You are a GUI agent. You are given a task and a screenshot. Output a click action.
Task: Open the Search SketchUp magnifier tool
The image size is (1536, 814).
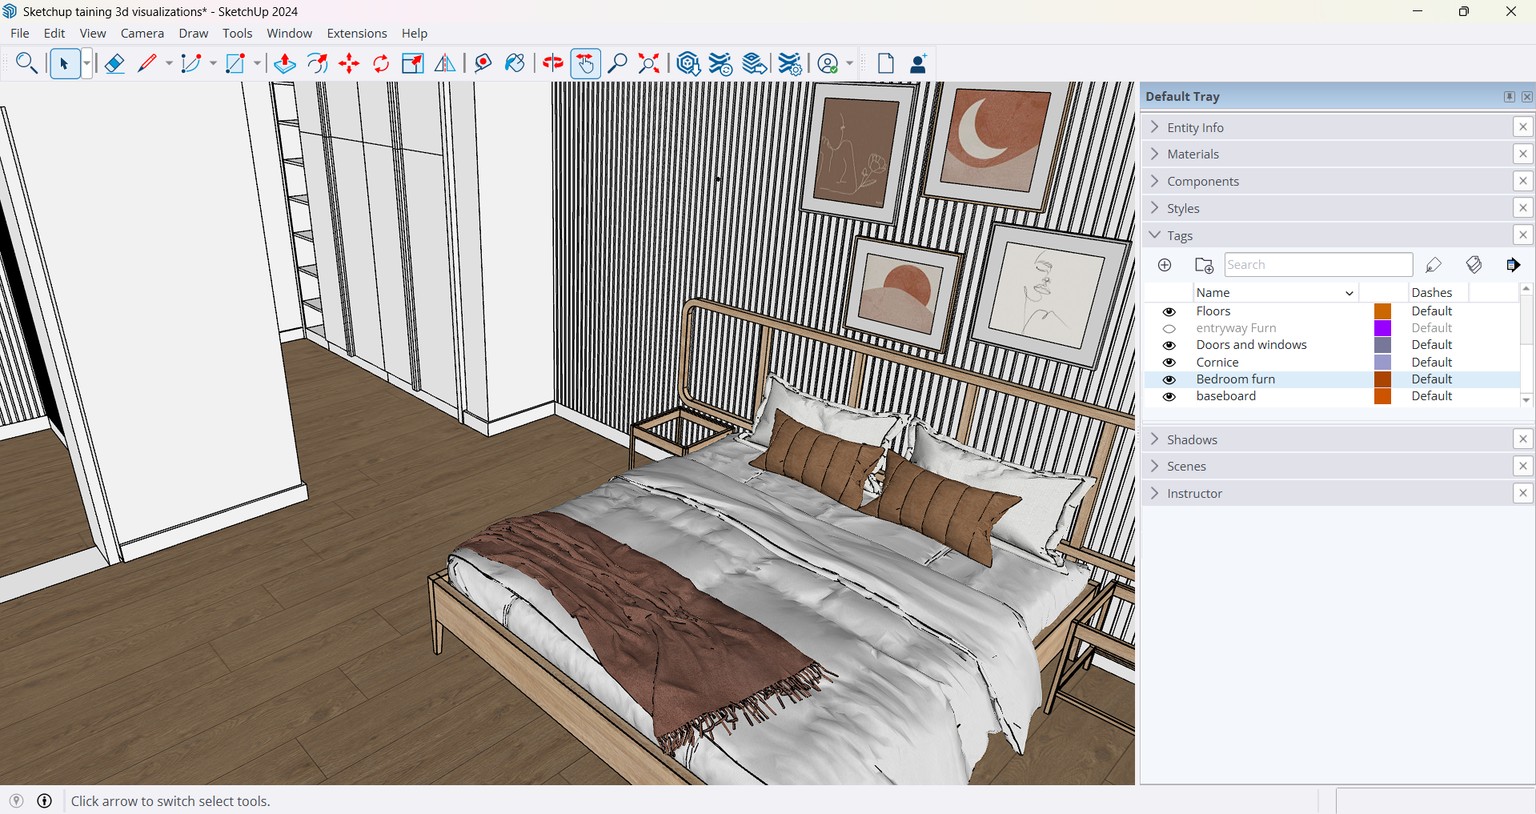point(27,64)
